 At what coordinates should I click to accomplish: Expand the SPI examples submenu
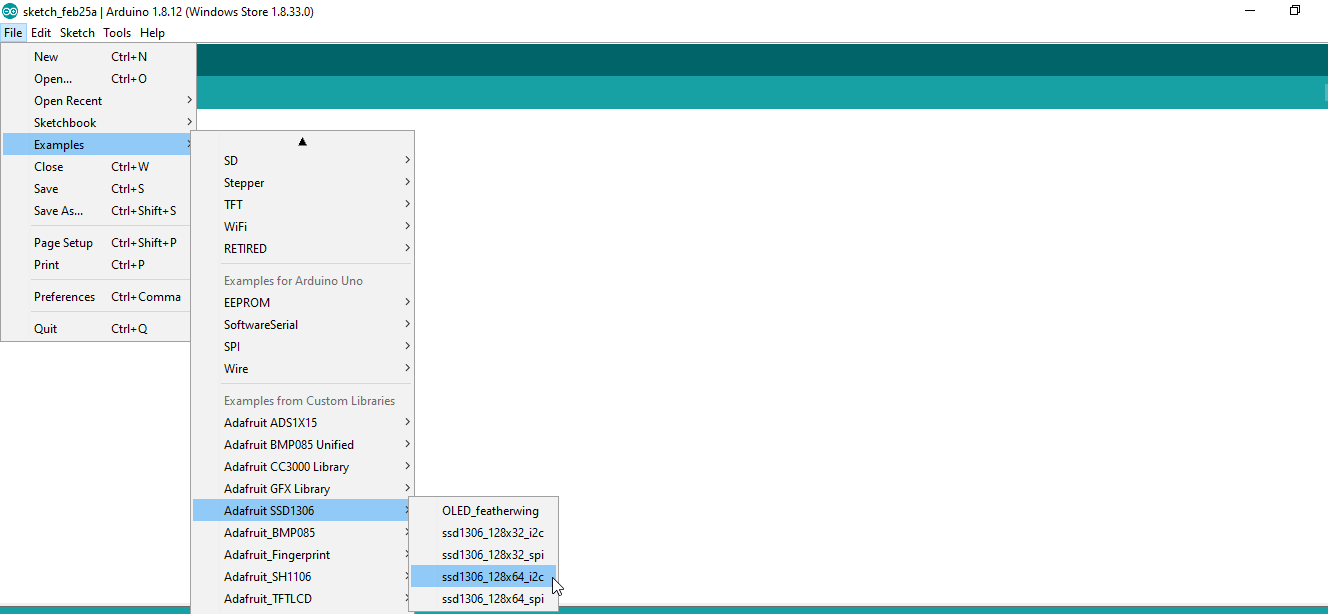pos(302,347)
